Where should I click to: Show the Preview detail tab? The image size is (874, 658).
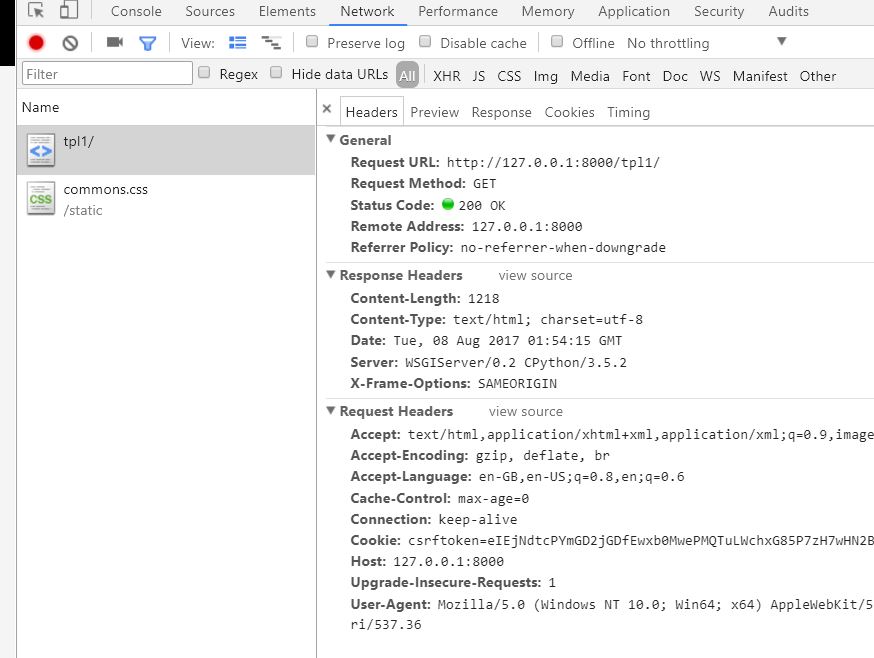pyautogui.click(x=434, y=112)
